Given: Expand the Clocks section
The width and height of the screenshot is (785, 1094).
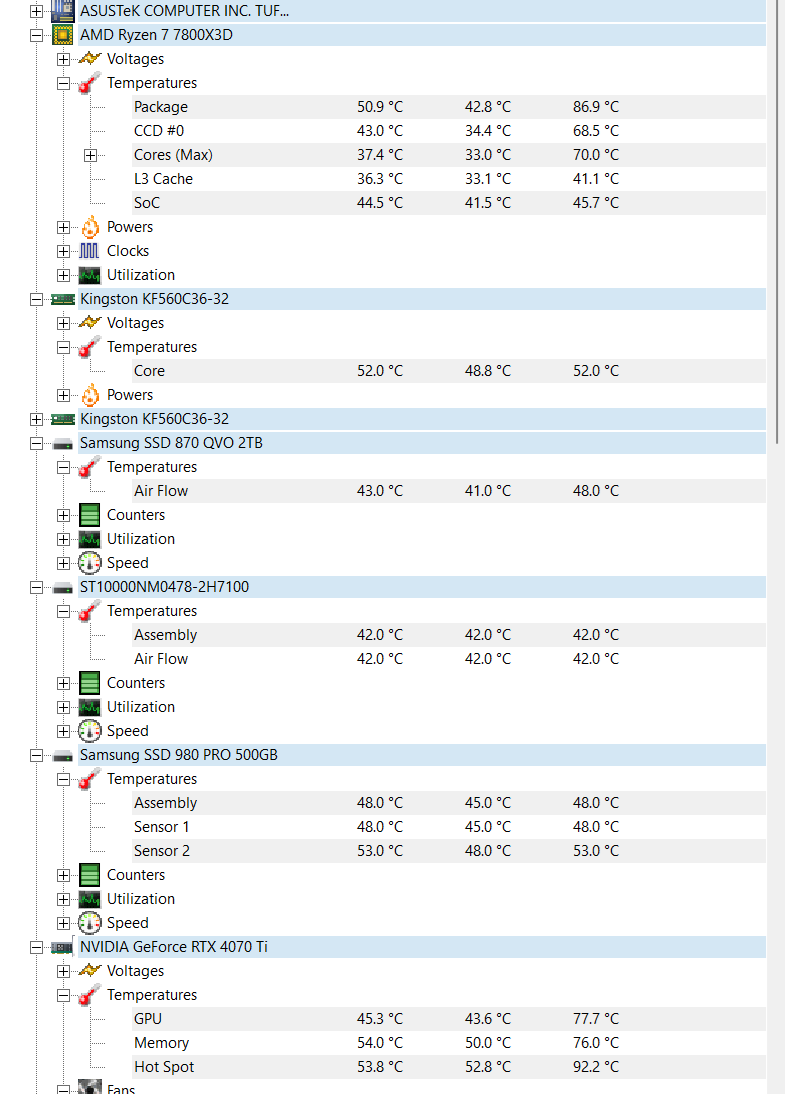Looking at the screenshot, I should coord(63,251).
